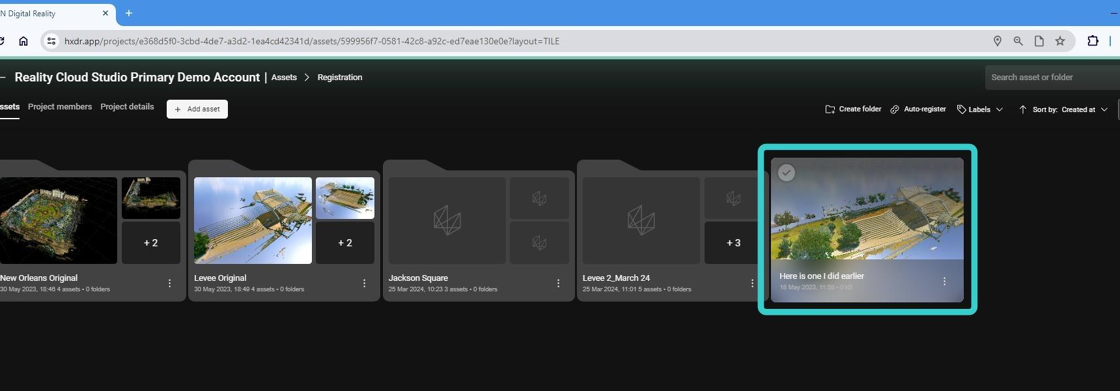Image resolution: width=1120 pixels, height=391 pixels.
Task: Bookmark this page with the star icon
Action: [1060, 41]
